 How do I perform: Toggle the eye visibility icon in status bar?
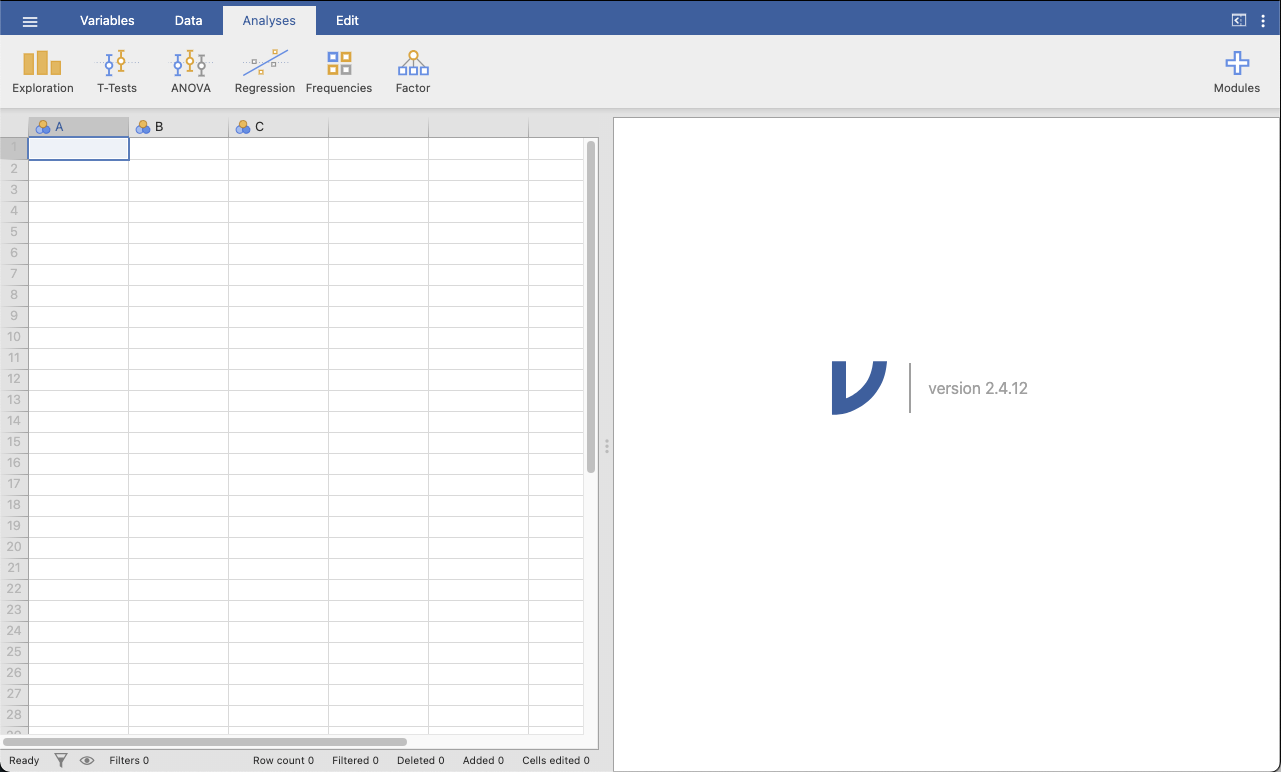[x=87, y=760]
